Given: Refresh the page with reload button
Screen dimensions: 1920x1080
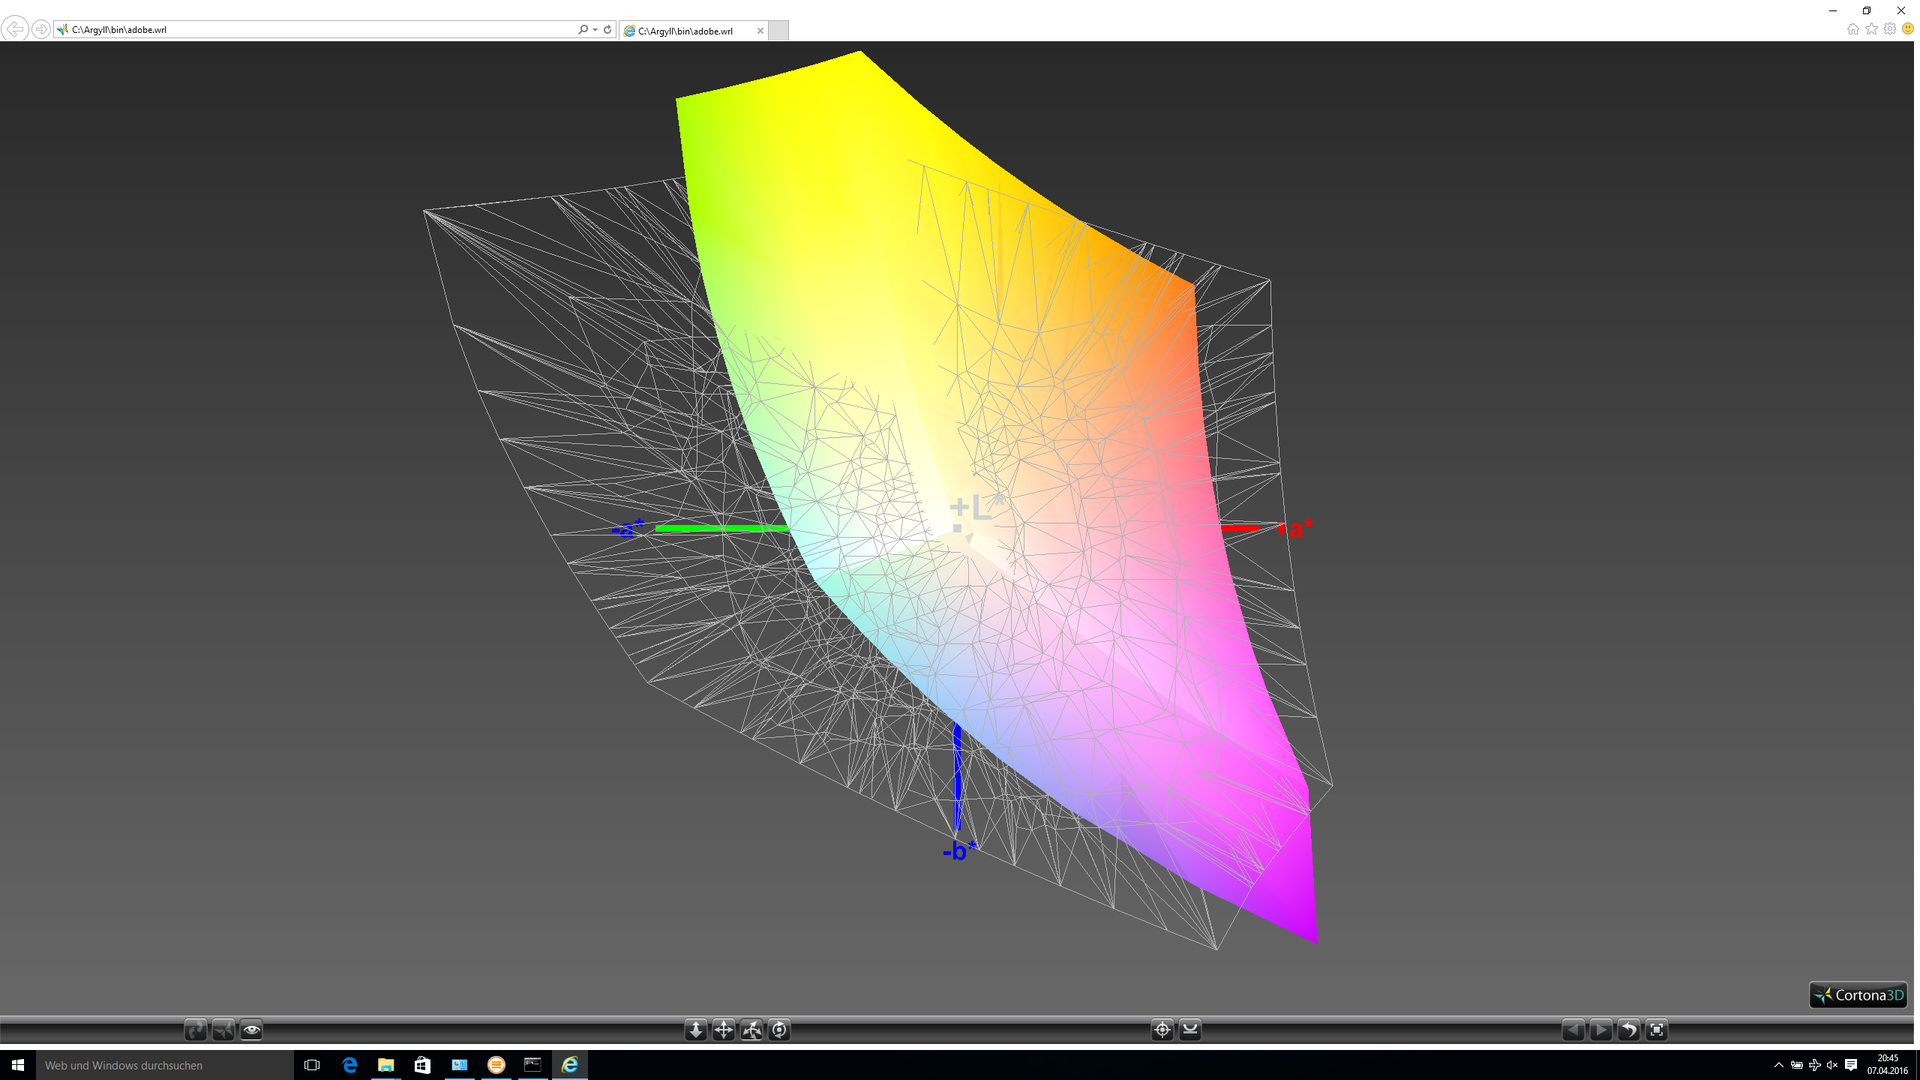Looking at the screenshot, I should click(x=607, y=30).
